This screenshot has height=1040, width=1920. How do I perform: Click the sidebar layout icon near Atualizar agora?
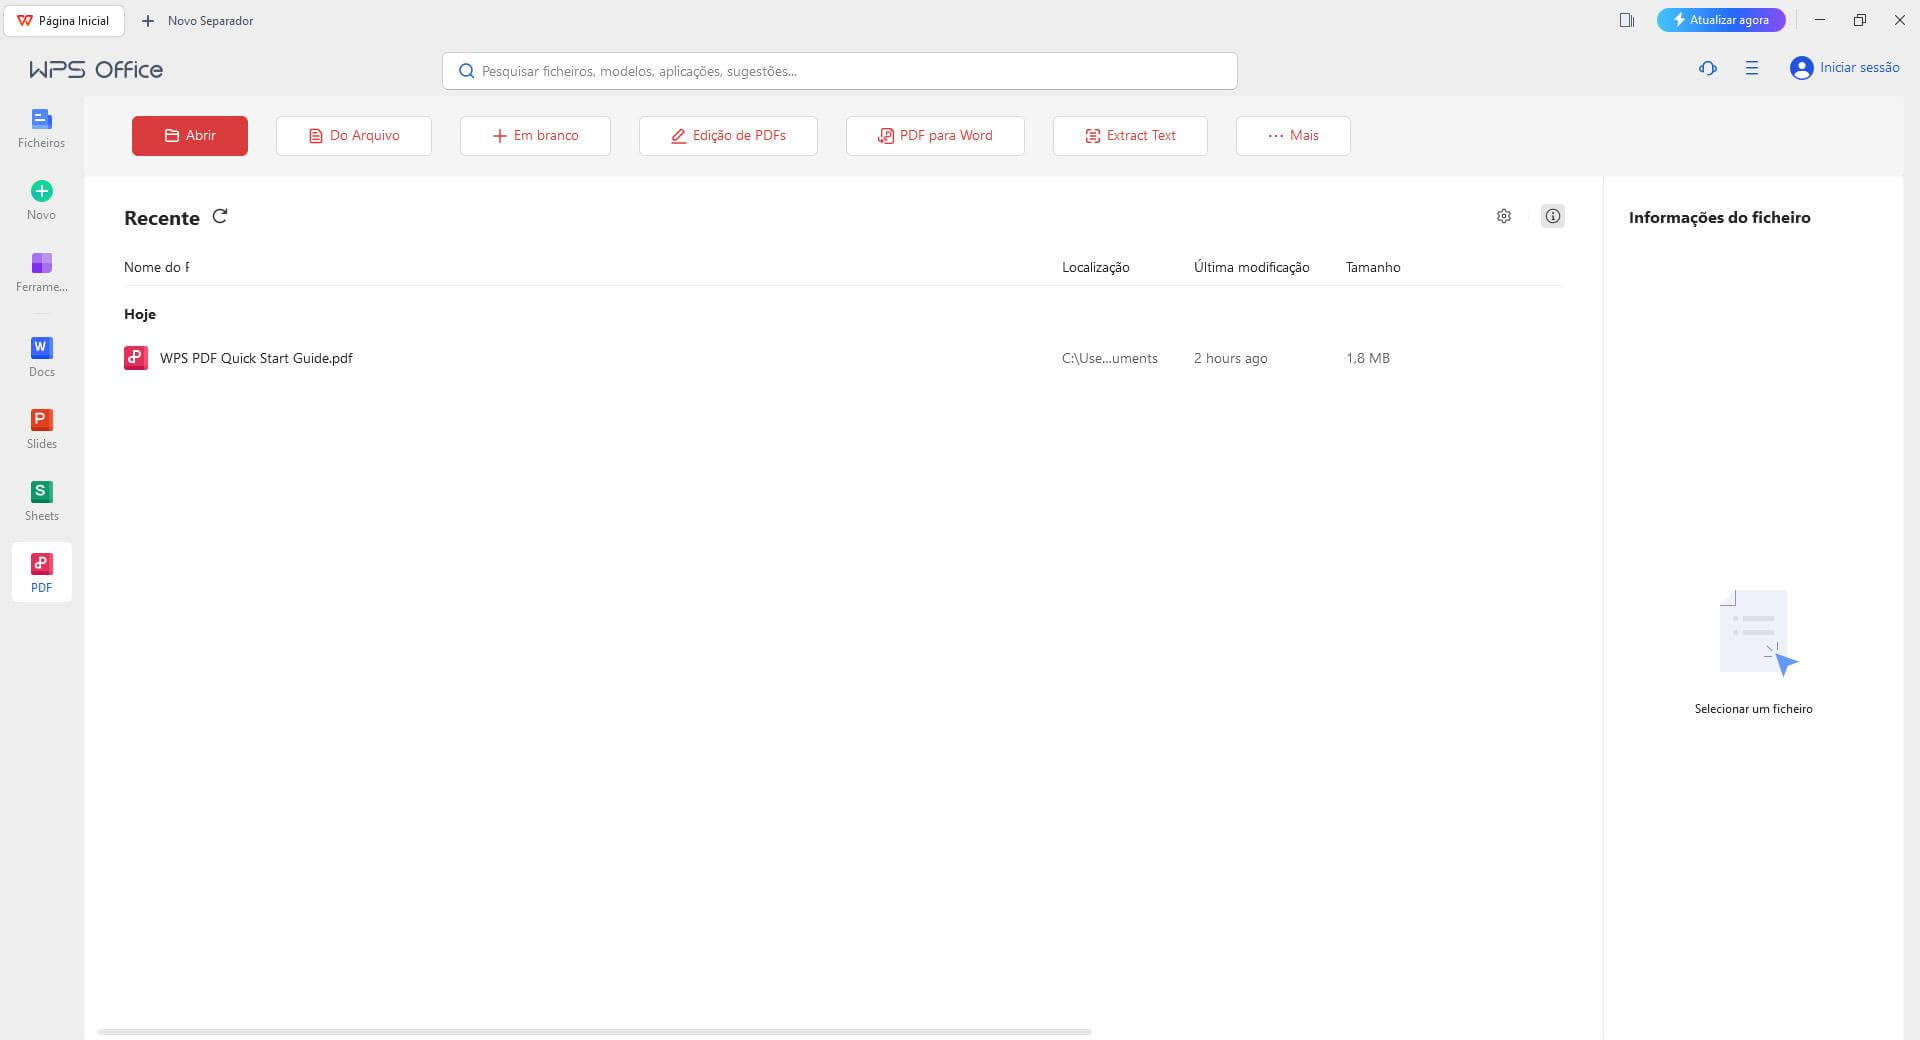coord(1627,20)
